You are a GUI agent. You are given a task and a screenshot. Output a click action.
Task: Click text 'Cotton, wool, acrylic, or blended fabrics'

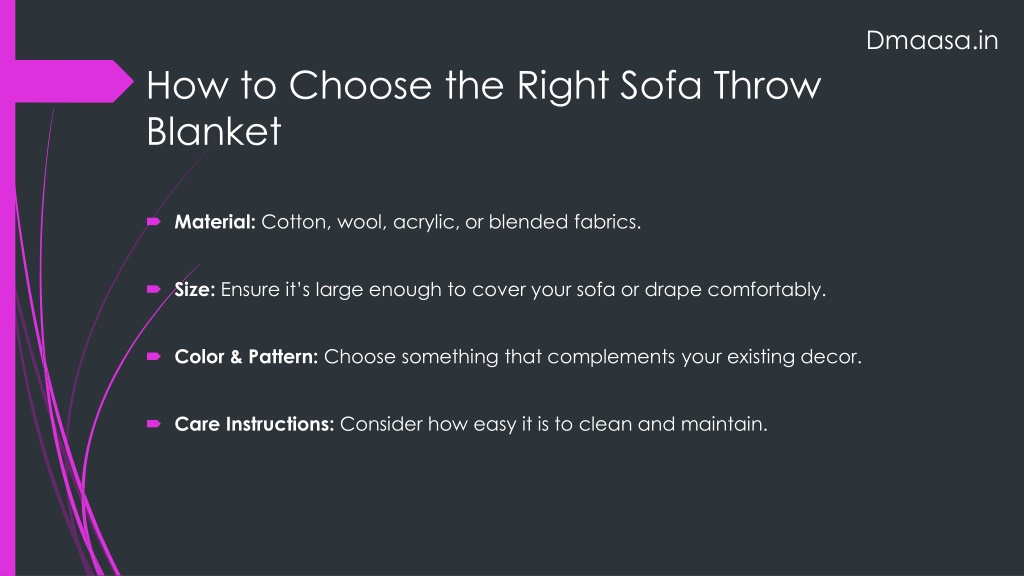[449, 222]
